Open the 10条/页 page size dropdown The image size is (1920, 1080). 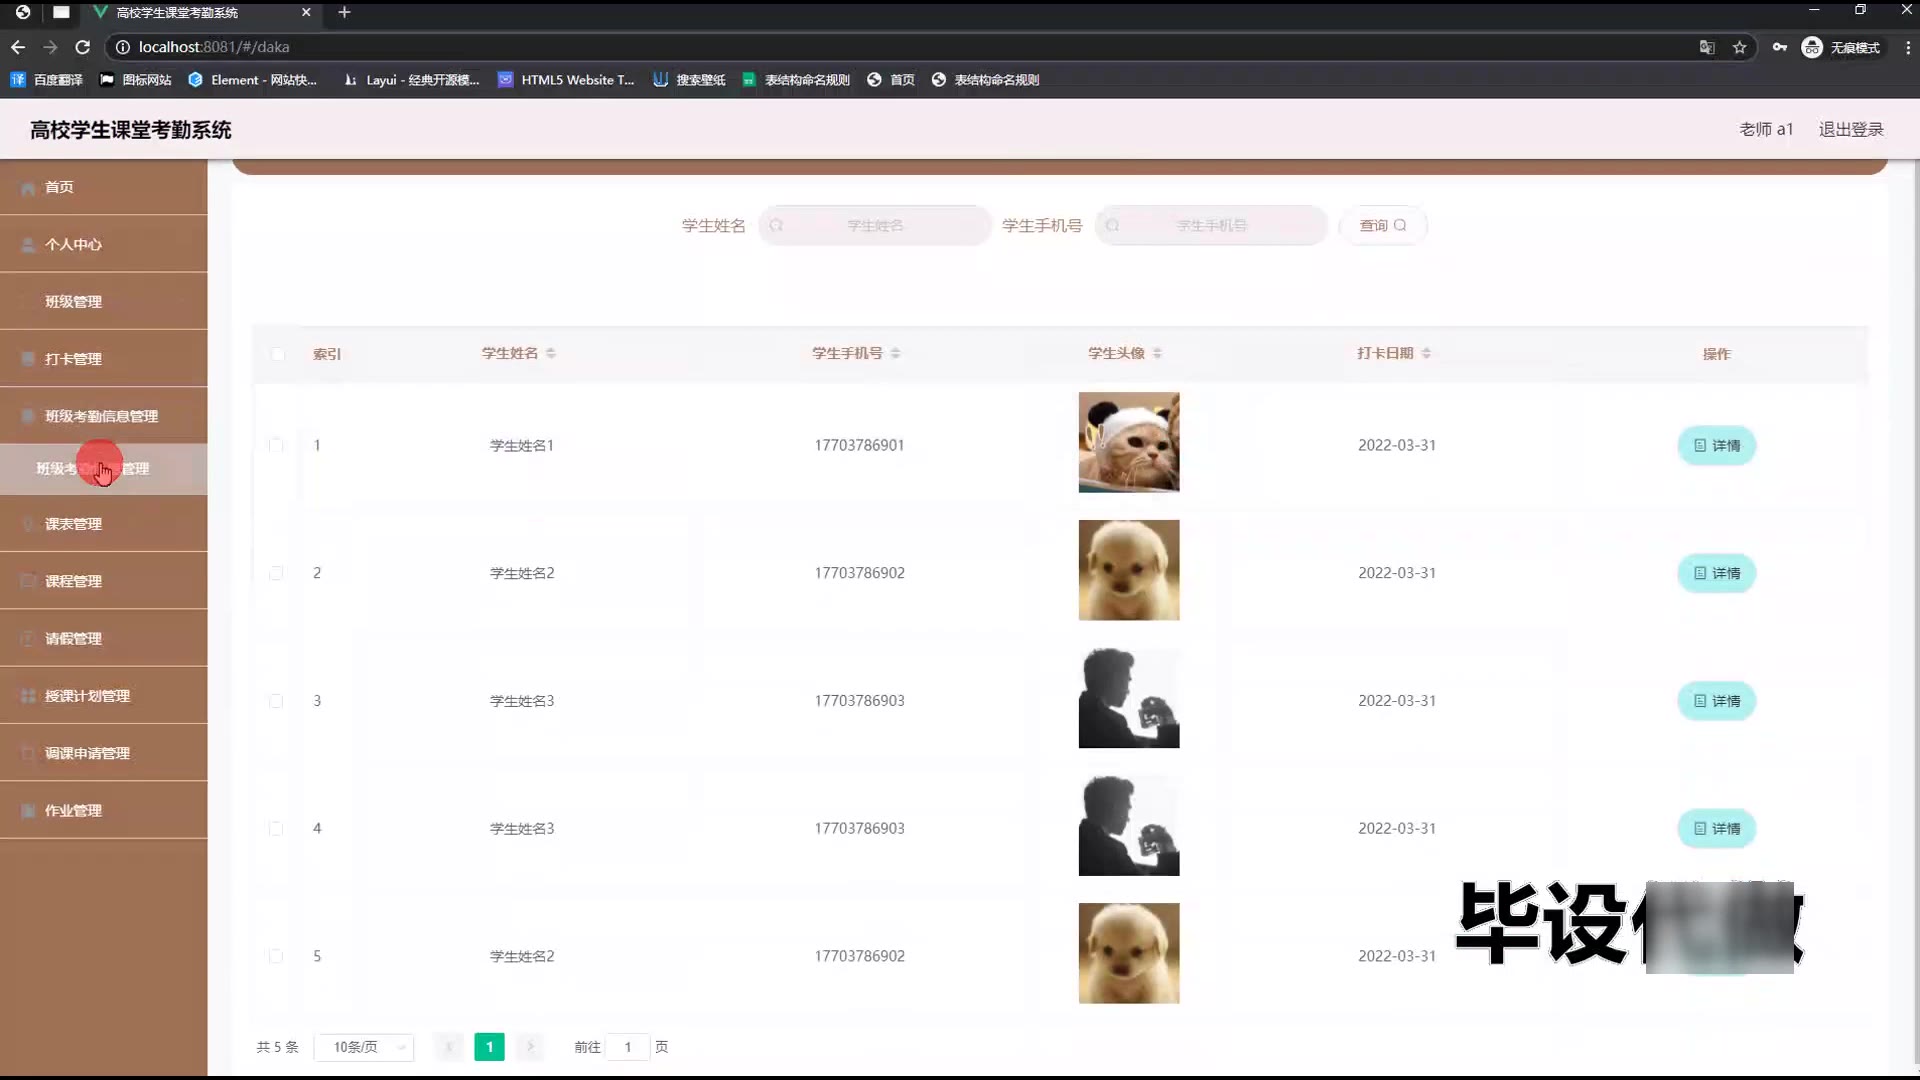click(x=365, y=1047)
